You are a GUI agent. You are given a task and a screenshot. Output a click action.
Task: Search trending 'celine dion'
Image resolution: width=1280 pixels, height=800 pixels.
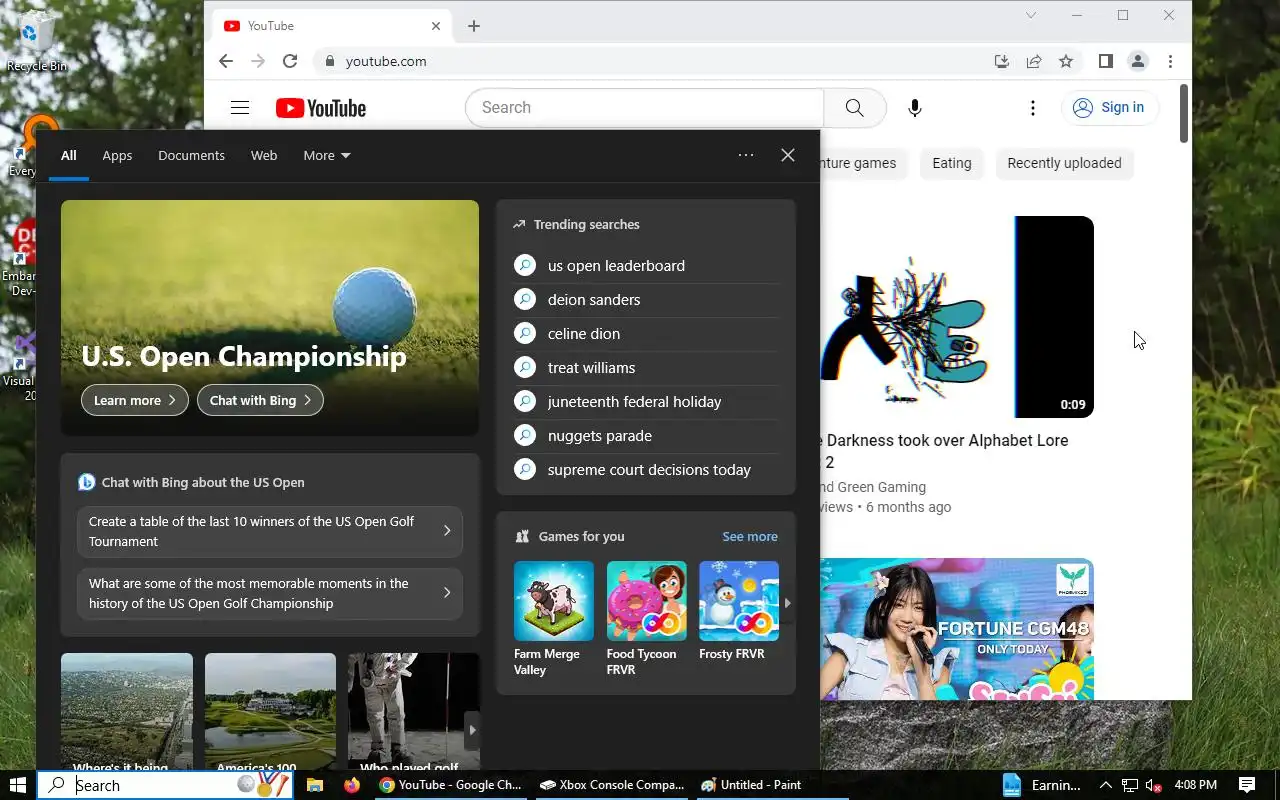point(646,334)
